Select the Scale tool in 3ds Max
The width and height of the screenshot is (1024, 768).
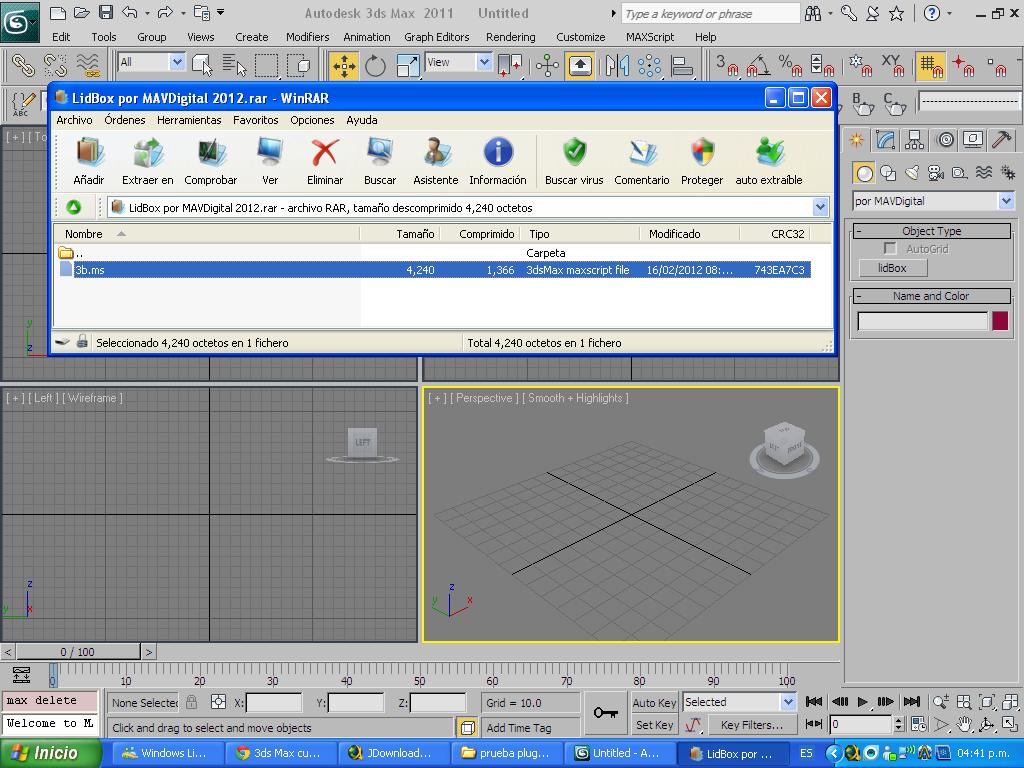tap(408, 65)
